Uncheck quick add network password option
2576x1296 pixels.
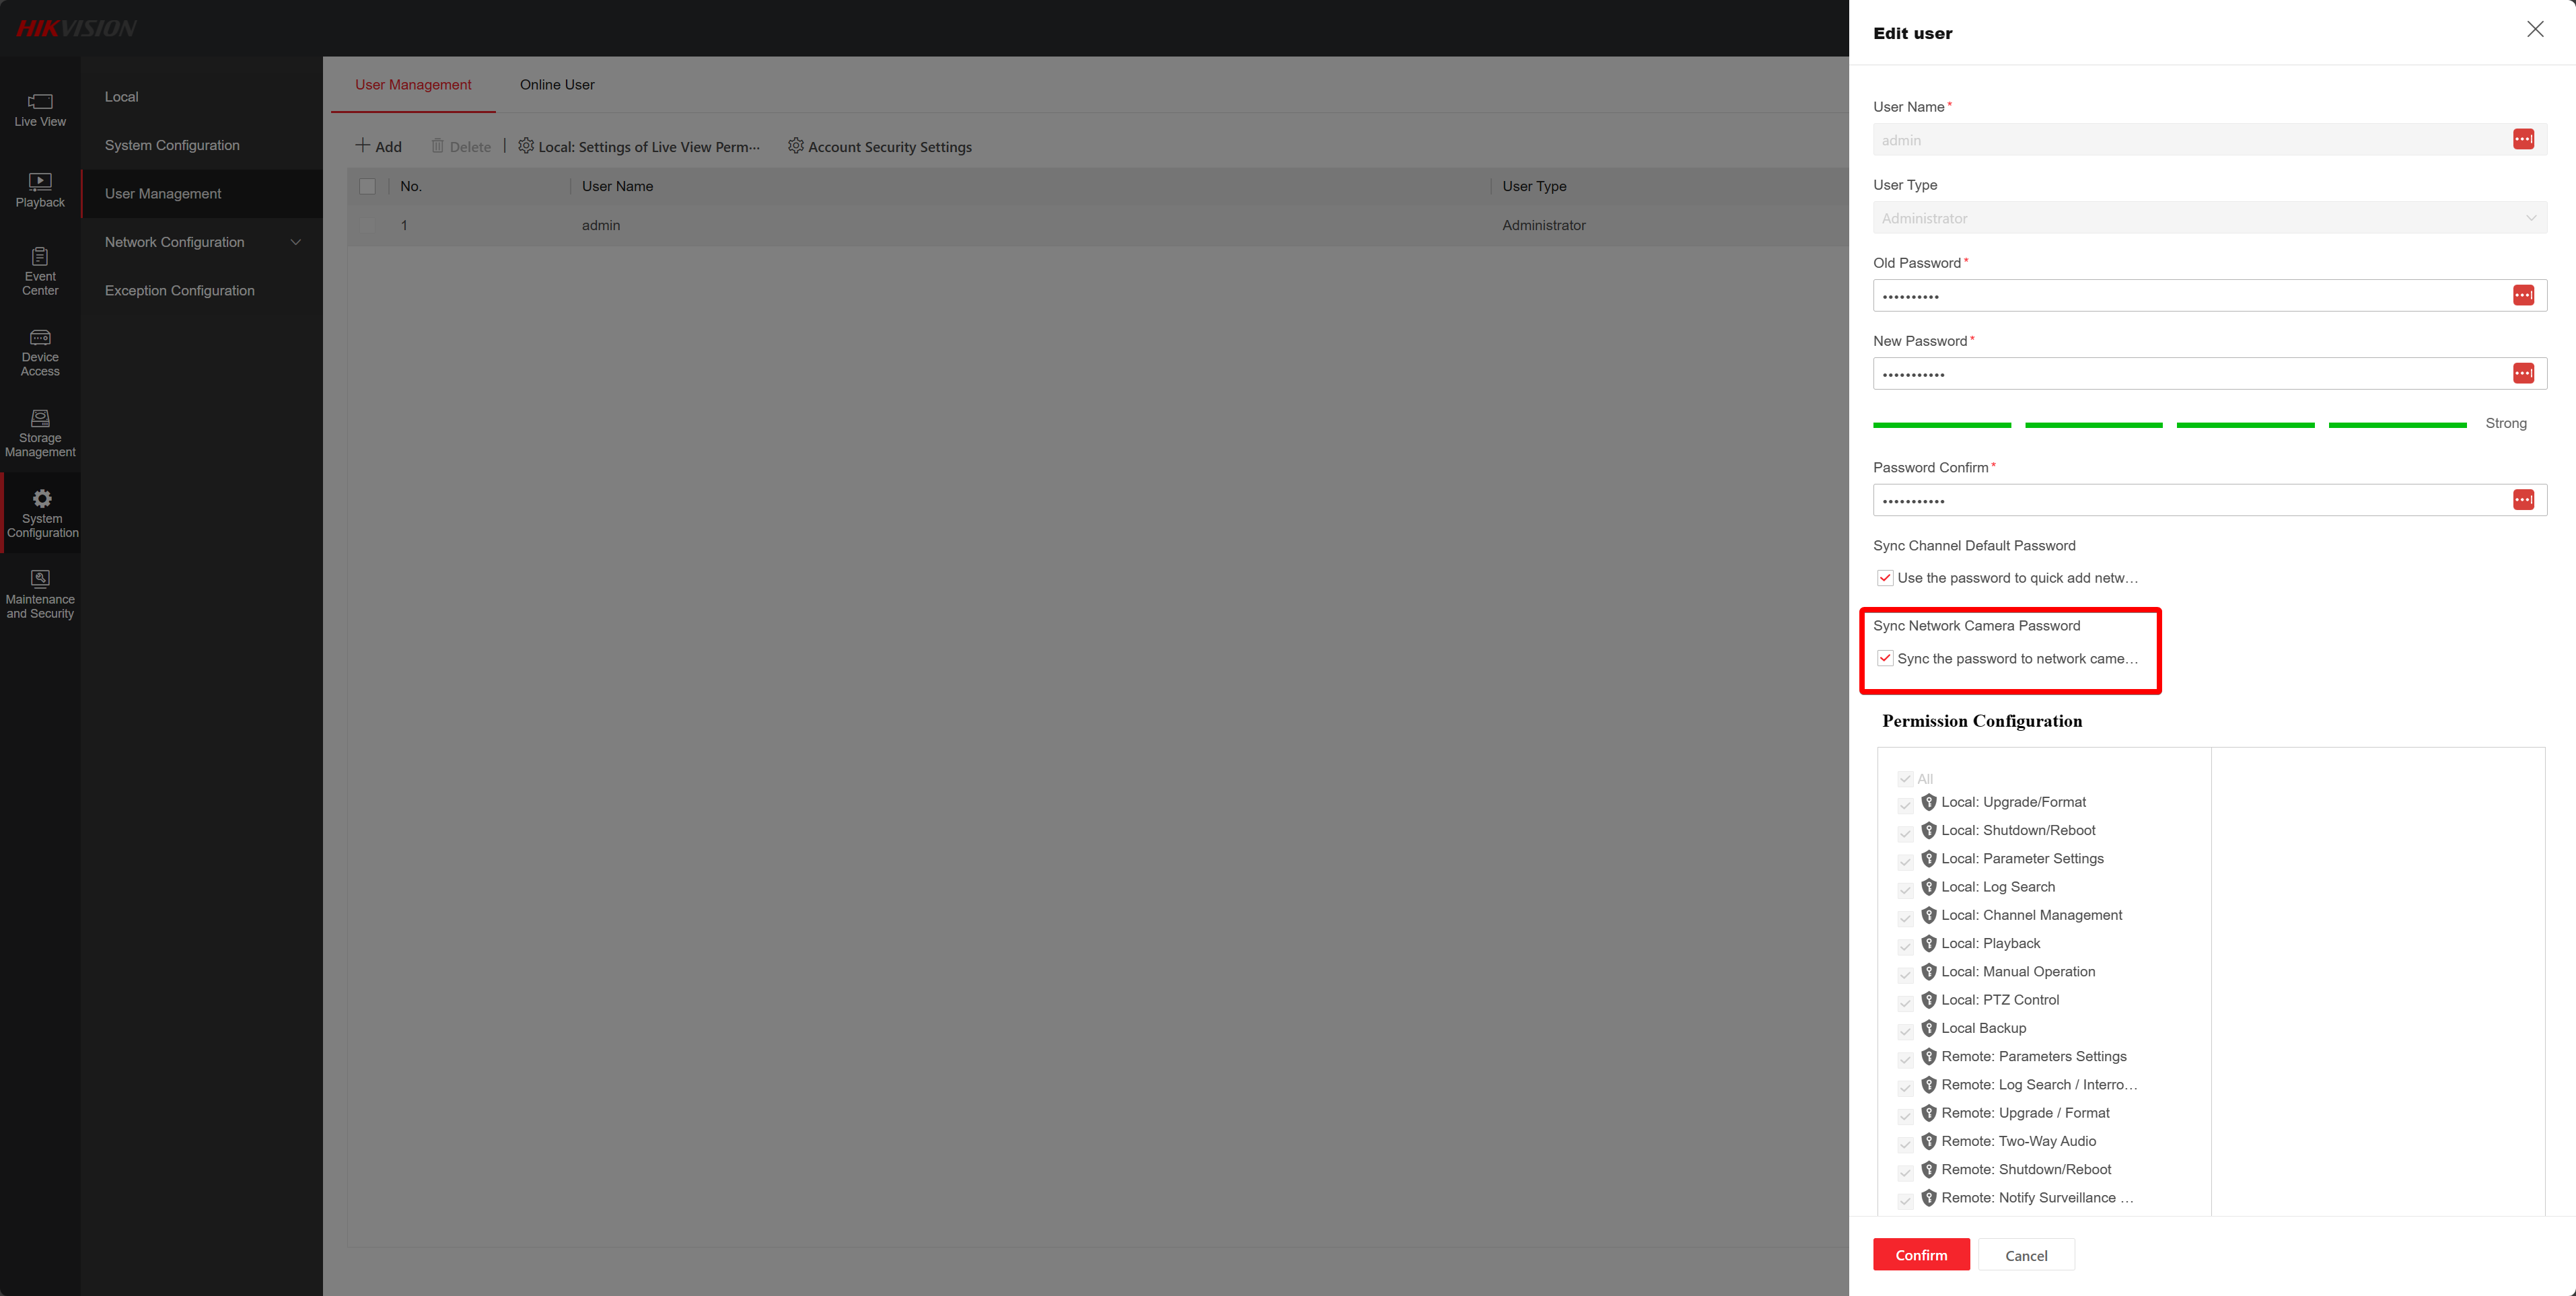[1886, 578]
